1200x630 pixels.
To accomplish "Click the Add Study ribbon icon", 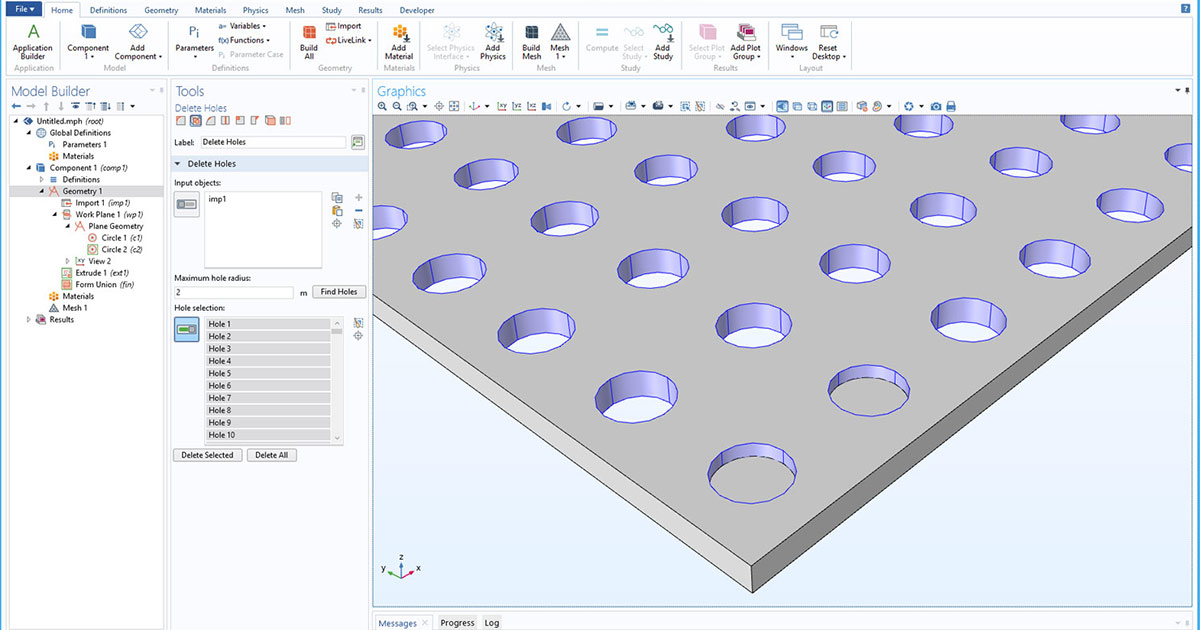I will point(662,42).
